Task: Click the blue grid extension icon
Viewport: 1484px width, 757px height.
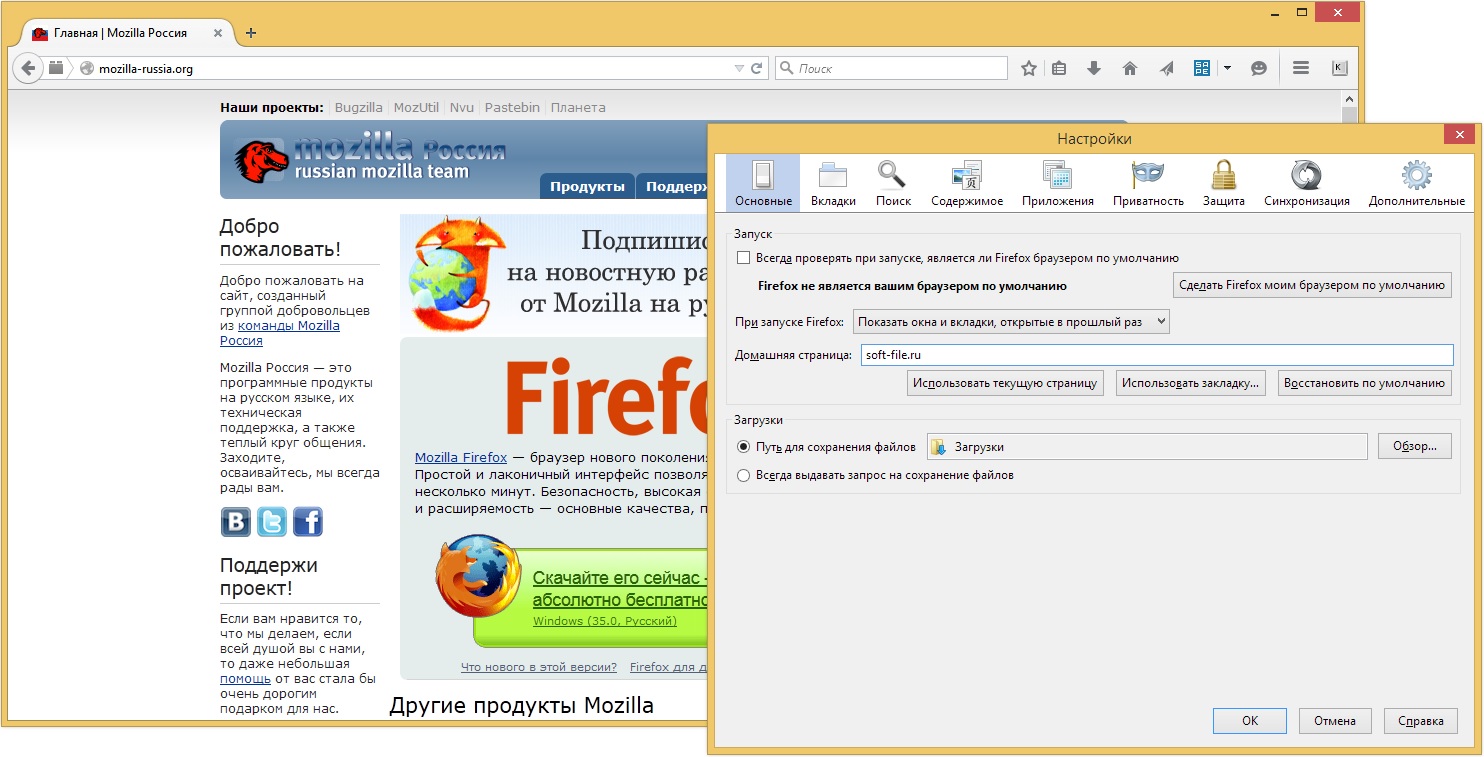Action: coord(1202,68)
